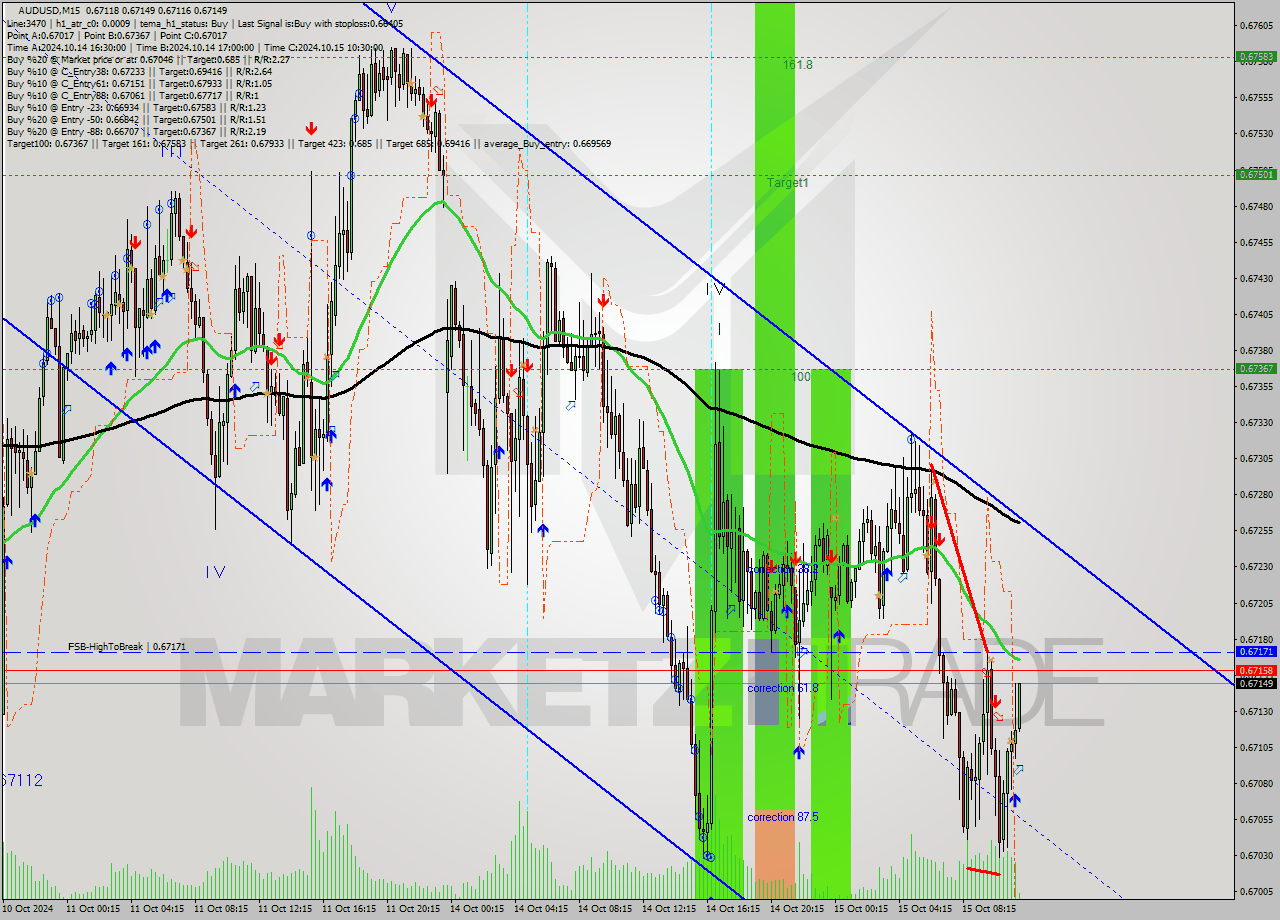The height and width of the screenshot is (920, 1280).
Task: Click the 0.67030 price axis label
Action: tap(1256, 855)
